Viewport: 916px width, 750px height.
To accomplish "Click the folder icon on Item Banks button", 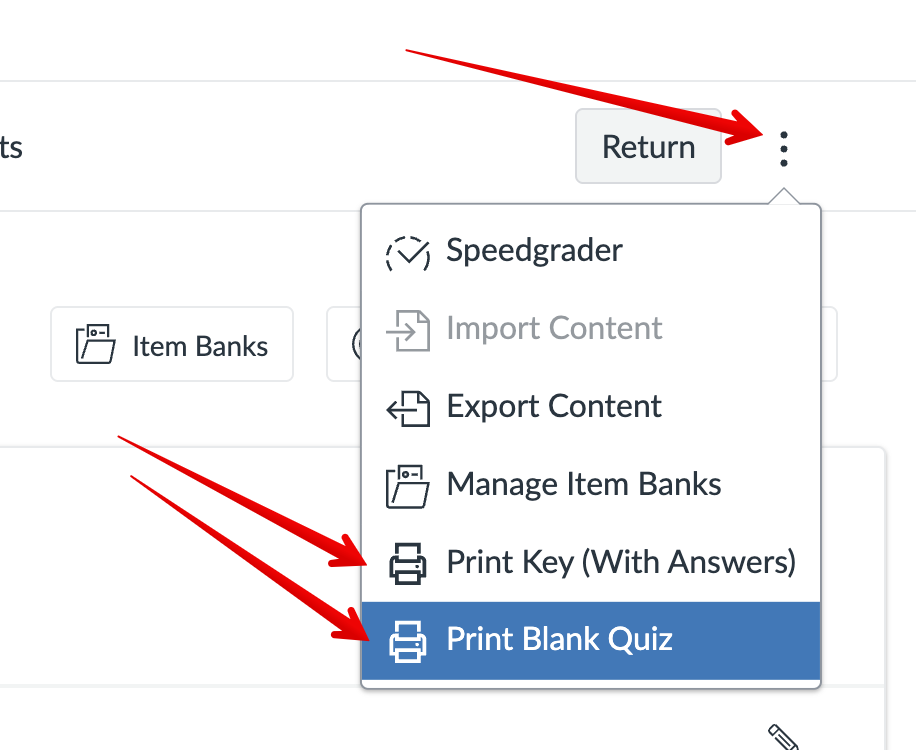I will pyautogui.click(x=96, y=346).
